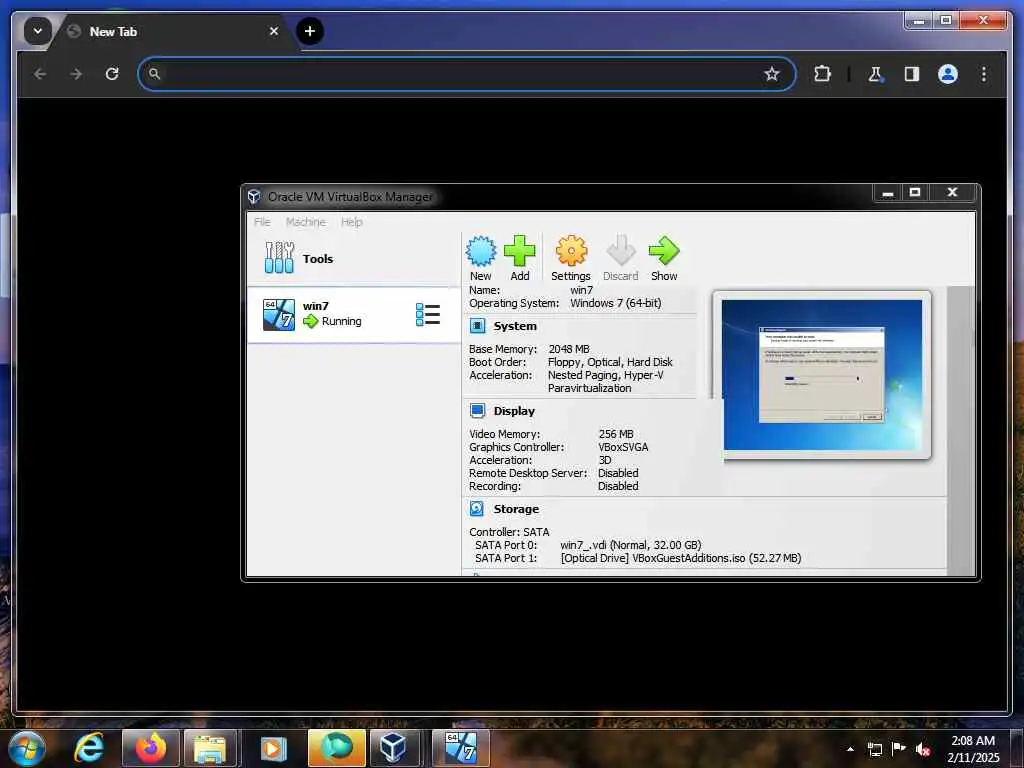Click the browser forward arrow

76,74
